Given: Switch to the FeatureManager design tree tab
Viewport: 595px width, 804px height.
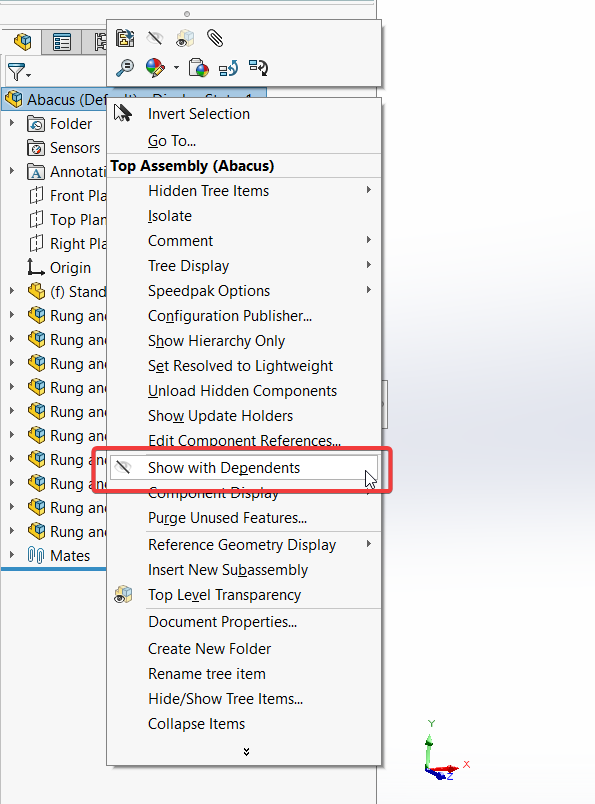Looking at the screenshot, I should click(23, 42).
